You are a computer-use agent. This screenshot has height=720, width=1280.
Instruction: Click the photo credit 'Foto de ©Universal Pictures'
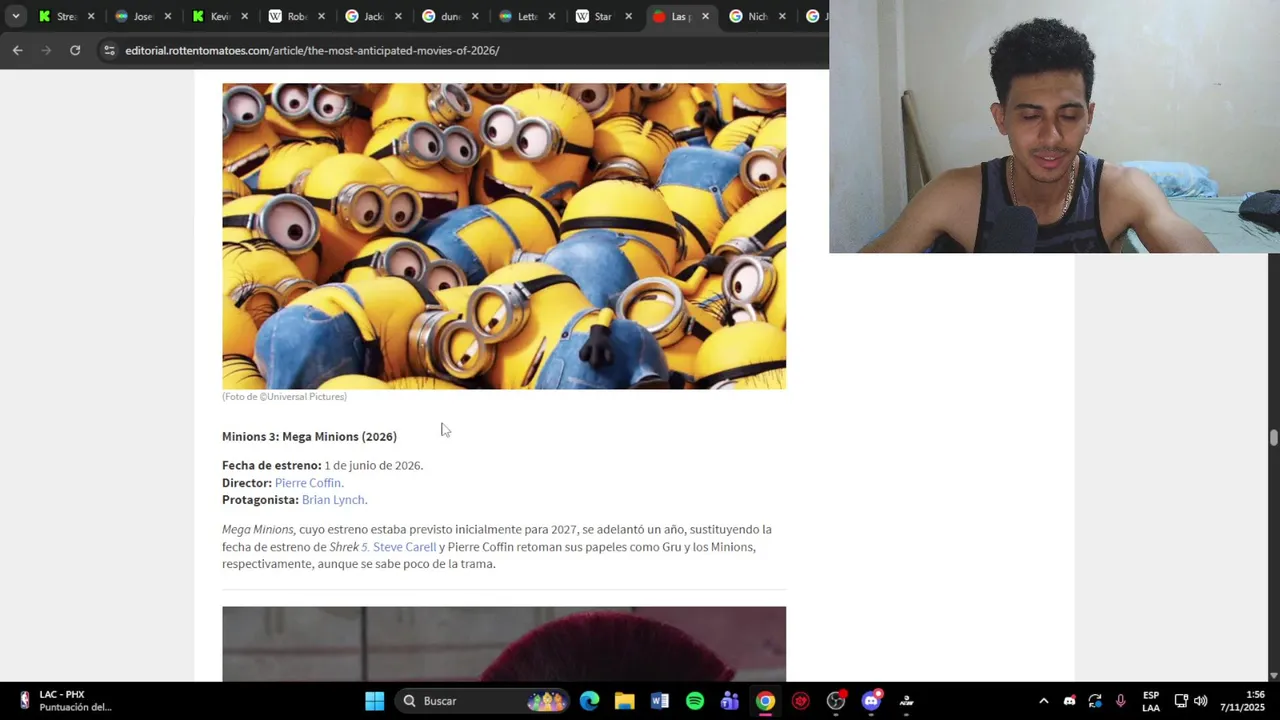pyautogui.click(x=284, y=397)
